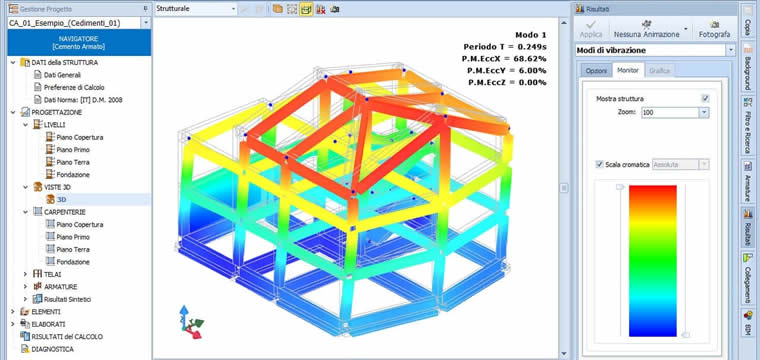Open Filtro e Ricerca side panel
The image size is (760, 360).
point(747,126)
